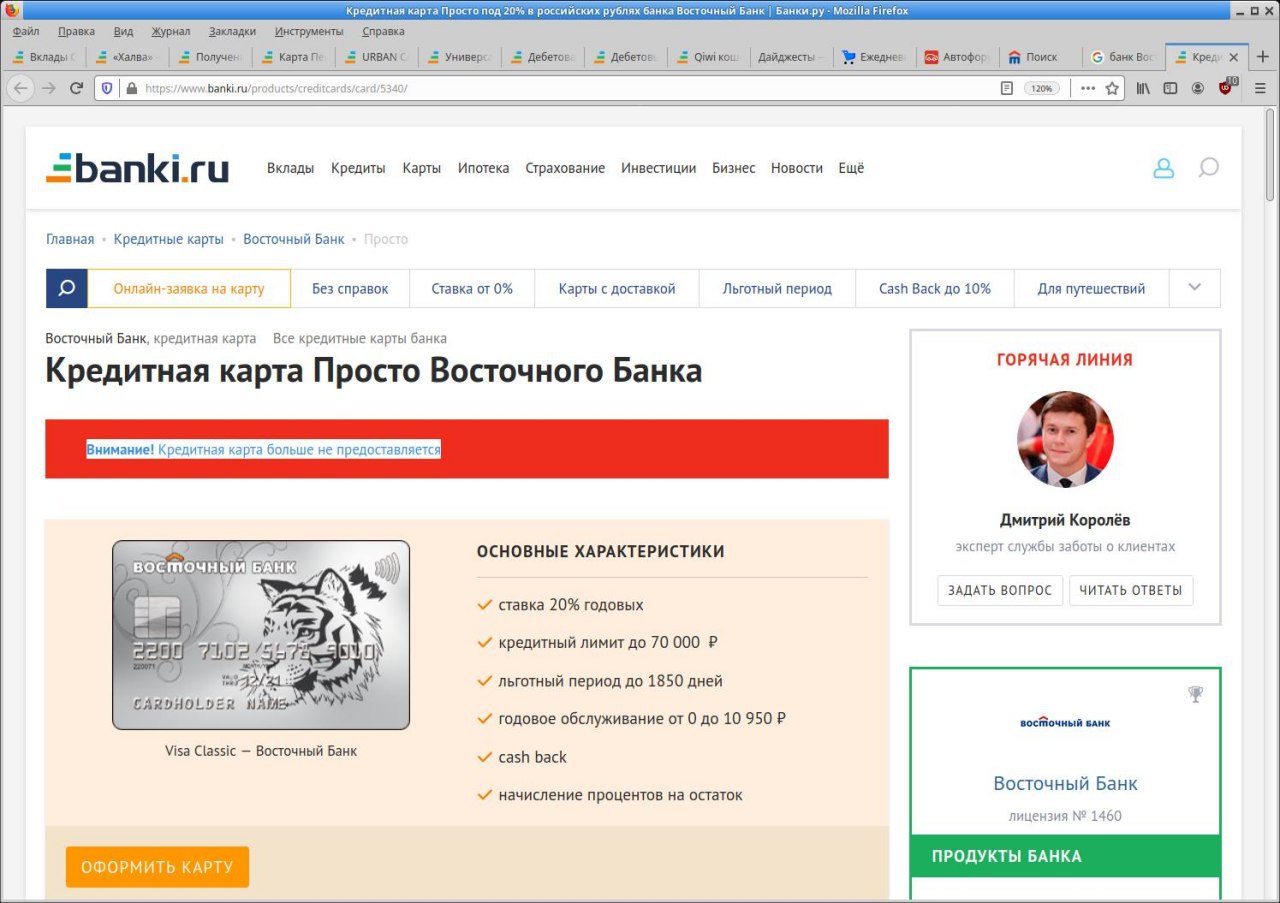
Task: Open Карты in site navigation
Action: pos(422,168)
